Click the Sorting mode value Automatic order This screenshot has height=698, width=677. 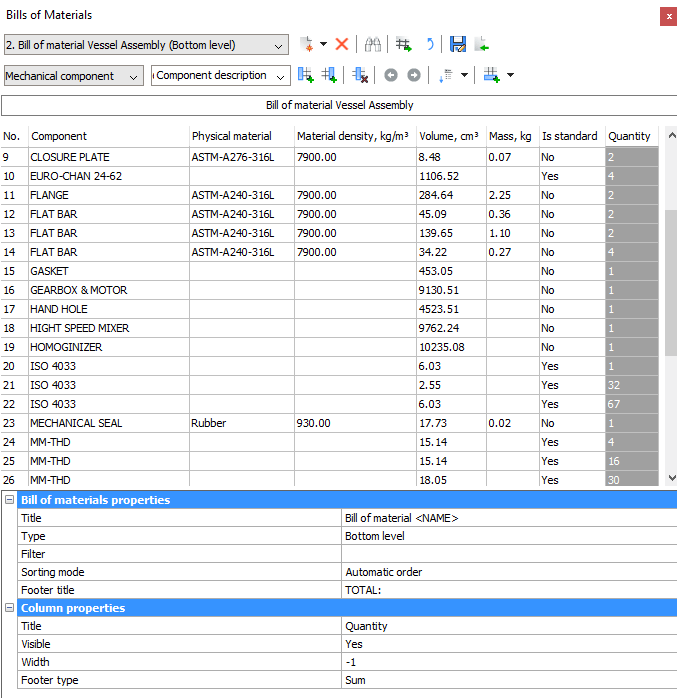(x=509, y=572)
